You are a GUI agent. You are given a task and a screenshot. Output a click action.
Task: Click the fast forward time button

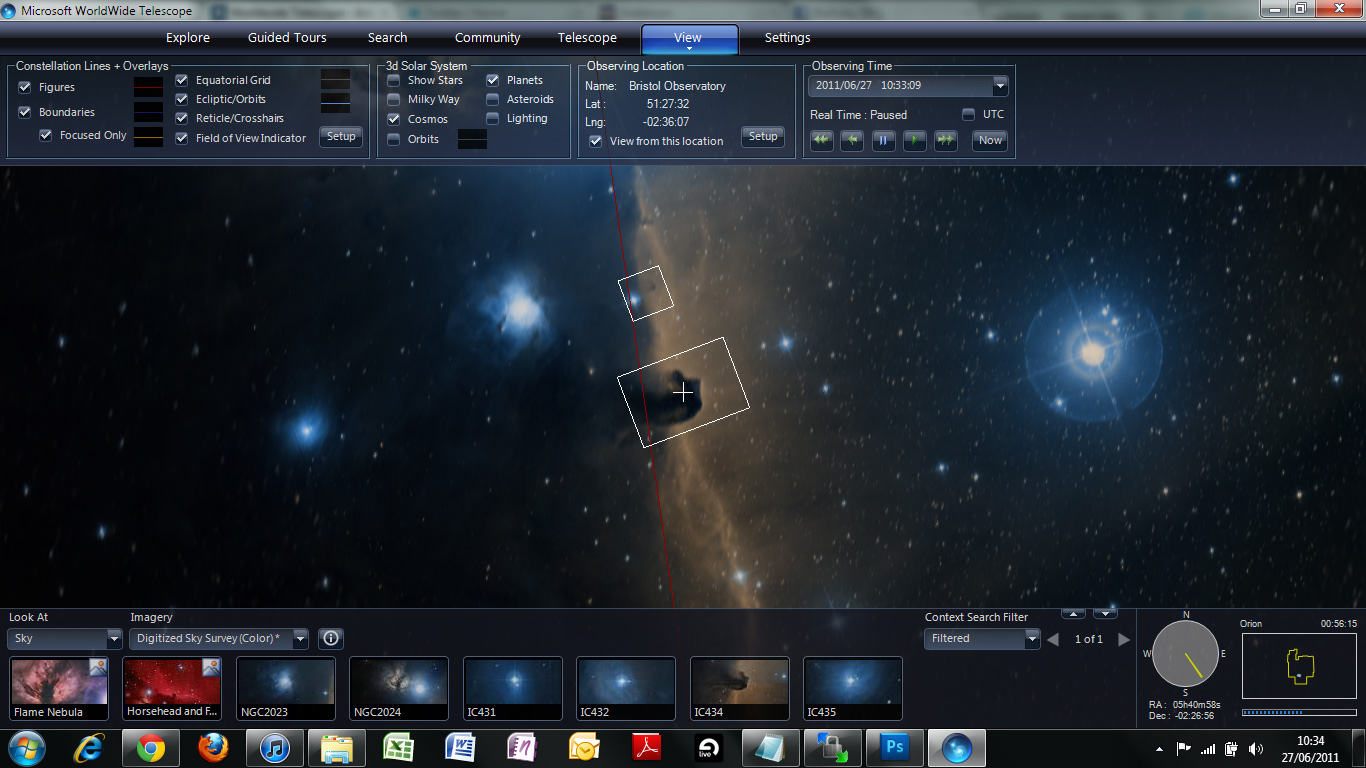tap(945, 141)
